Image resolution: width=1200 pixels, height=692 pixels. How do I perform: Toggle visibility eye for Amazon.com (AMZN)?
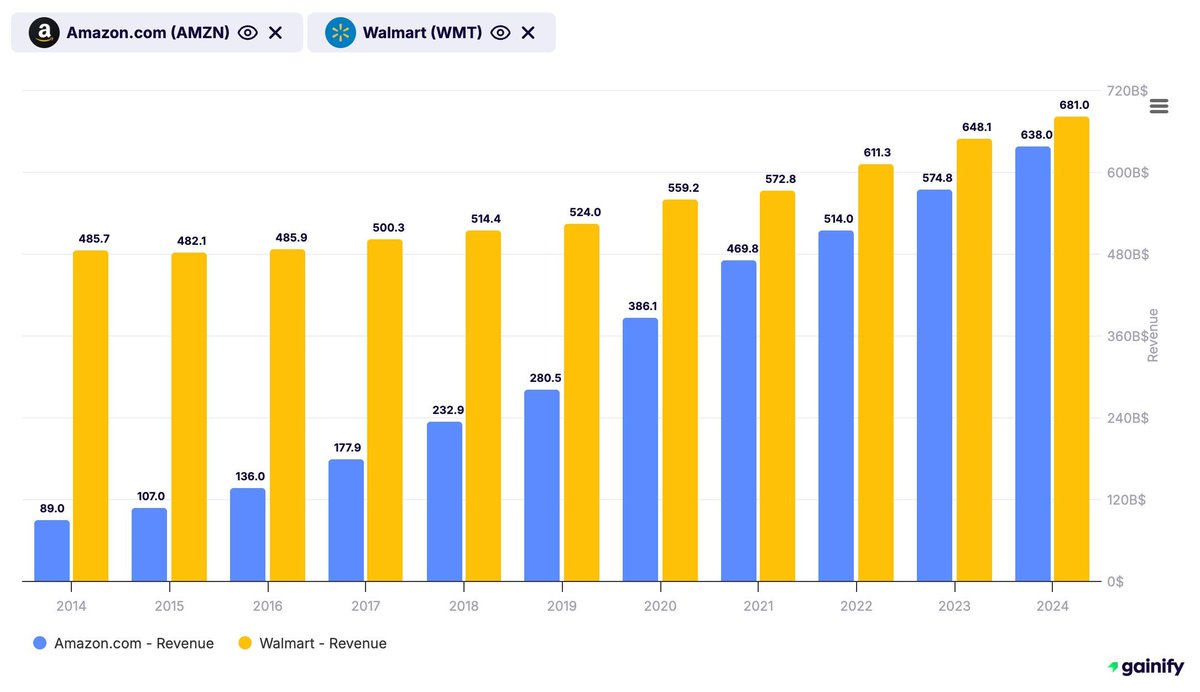tap(248, 33)
